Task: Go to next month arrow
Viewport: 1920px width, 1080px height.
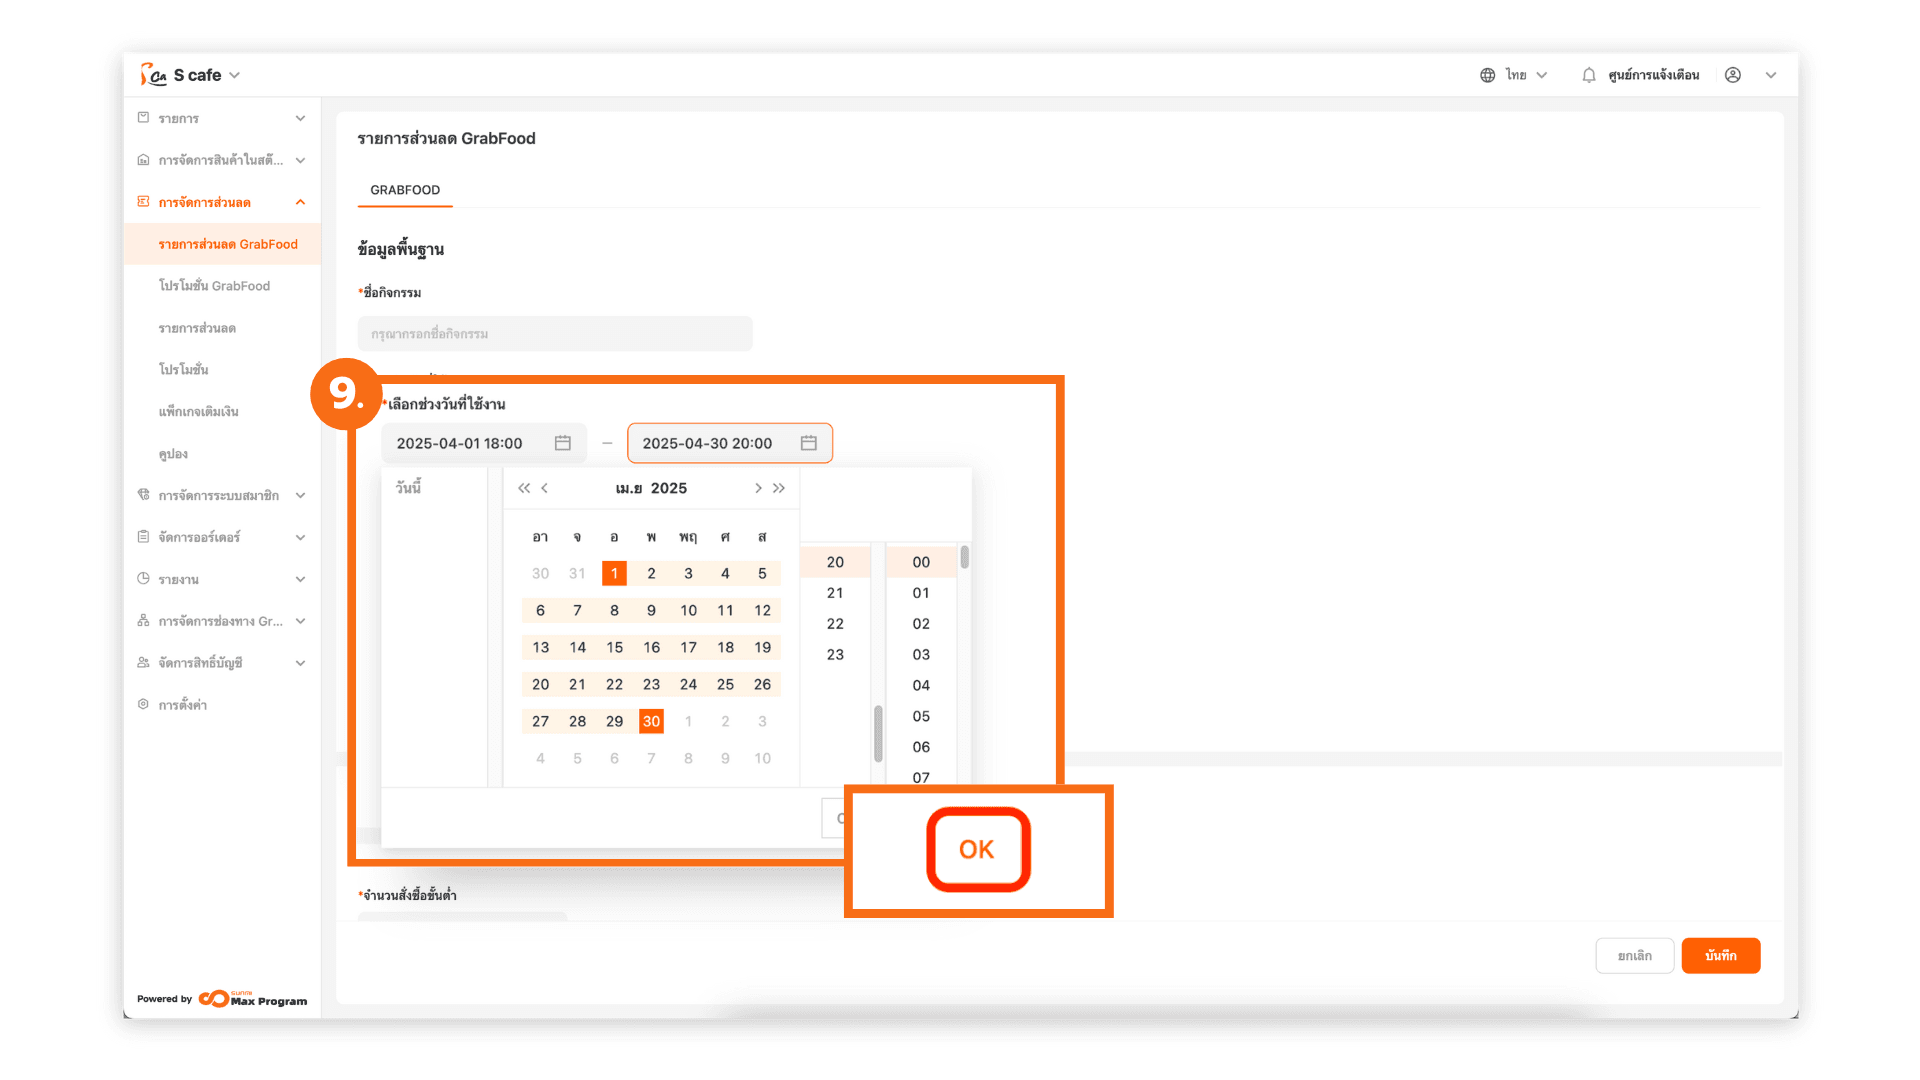Action: pos(758,488)
